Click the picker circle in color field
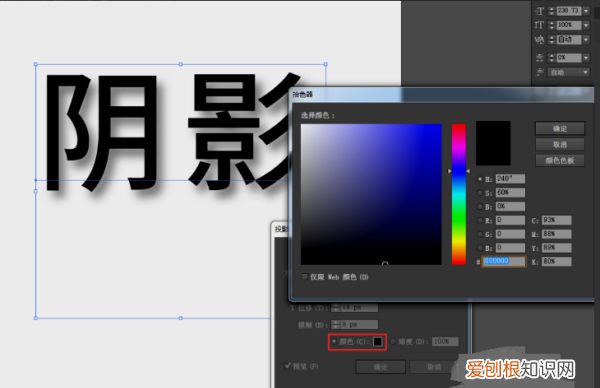Image resolution: width=600 pixels, height=388 pixels. tap(385, 264)
